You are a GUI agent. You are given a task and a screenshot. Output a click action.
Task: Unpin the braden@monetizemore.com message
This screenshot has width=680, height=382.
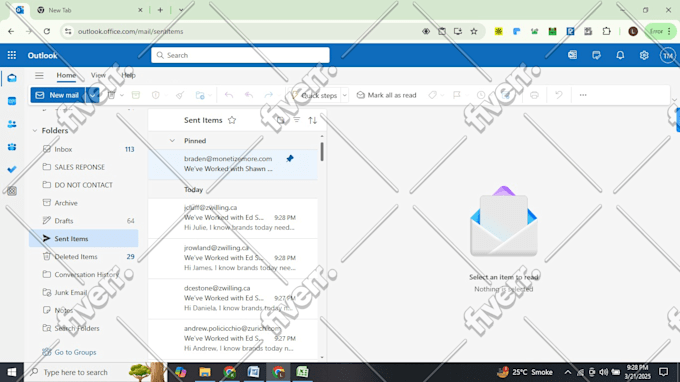[x=290, y=159]
